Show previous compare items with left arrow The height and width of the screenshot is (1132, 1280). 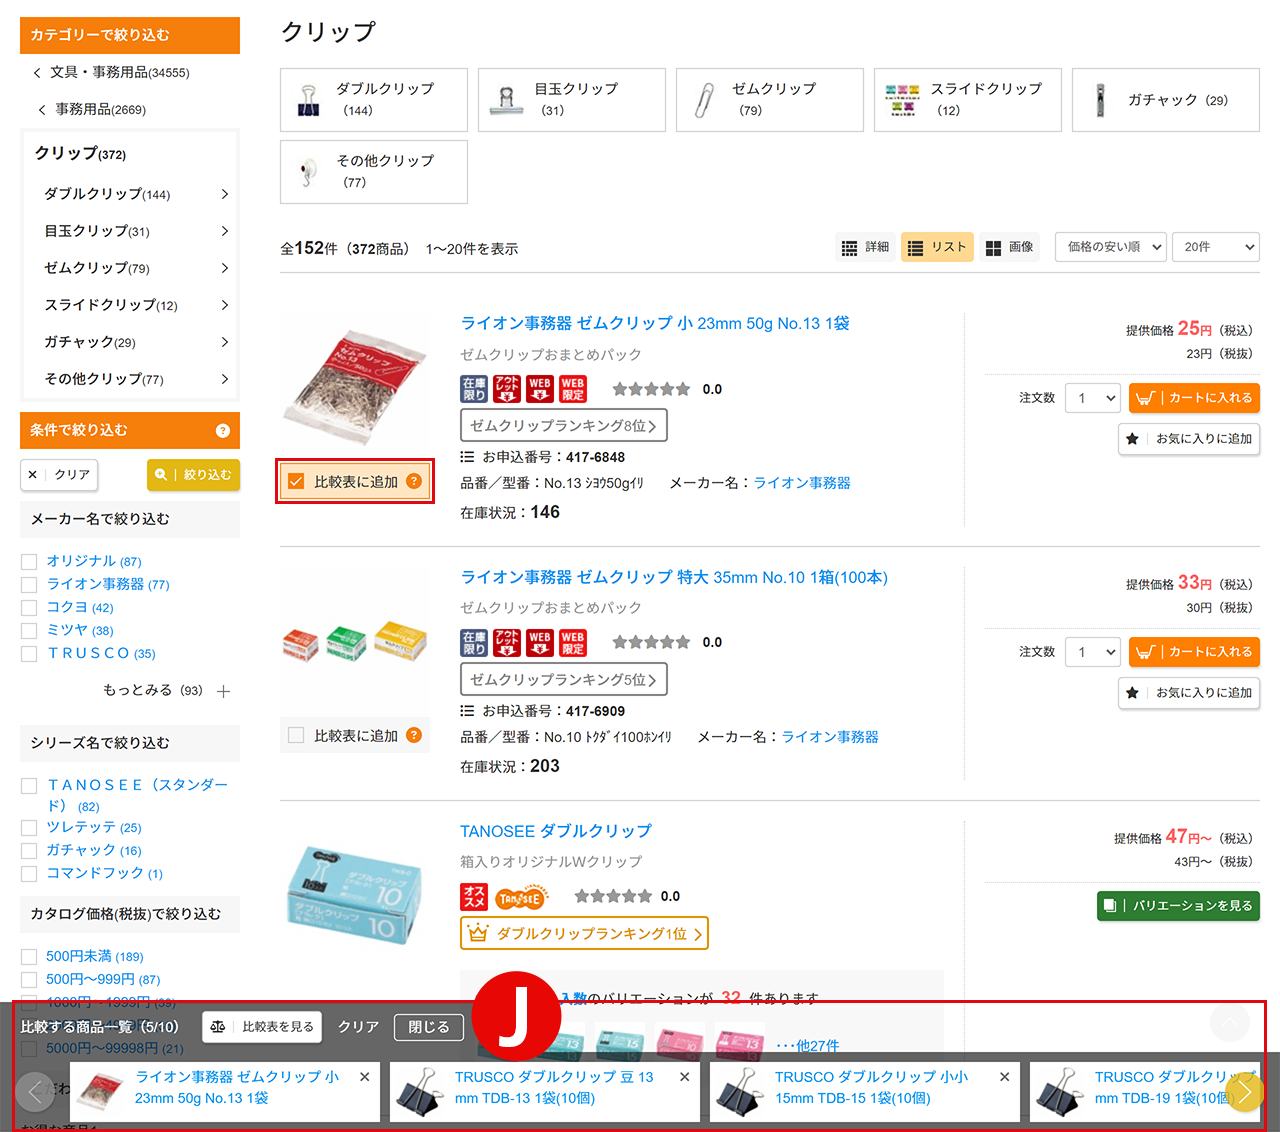(x=35, y=1092)
